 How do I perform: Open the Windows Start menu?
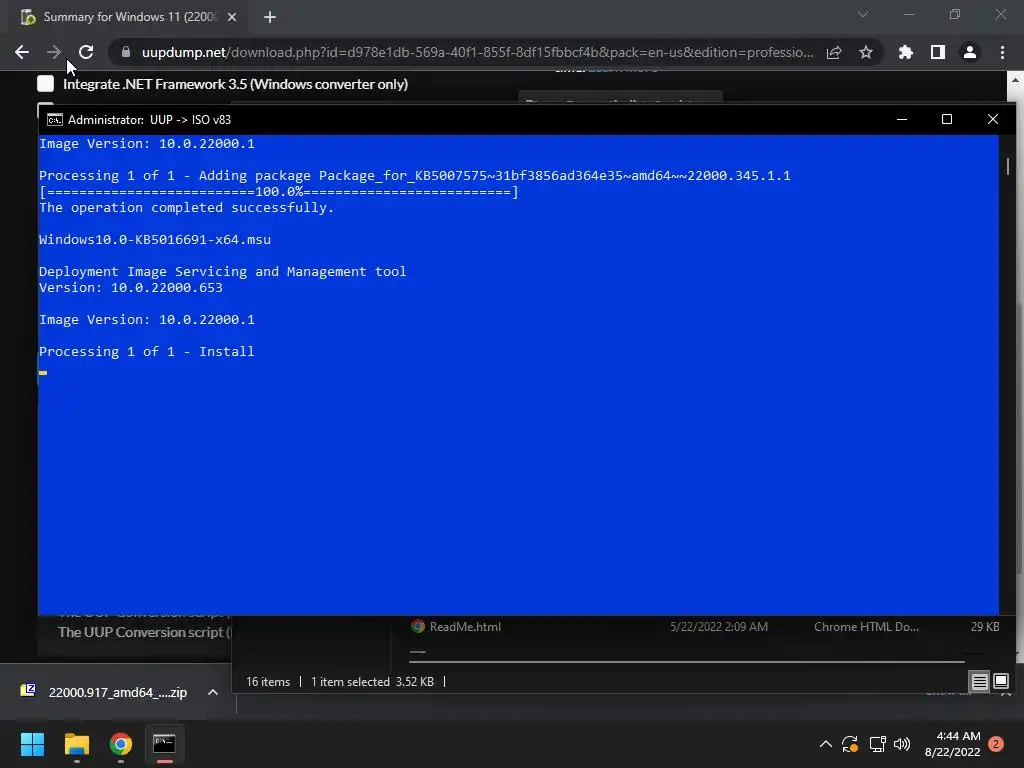(x=32, y=744)
